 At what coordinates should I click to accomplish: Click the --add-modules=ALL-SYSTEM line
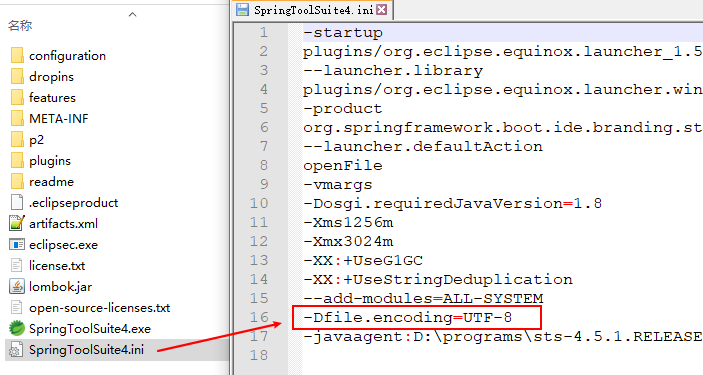pos(423,298)
